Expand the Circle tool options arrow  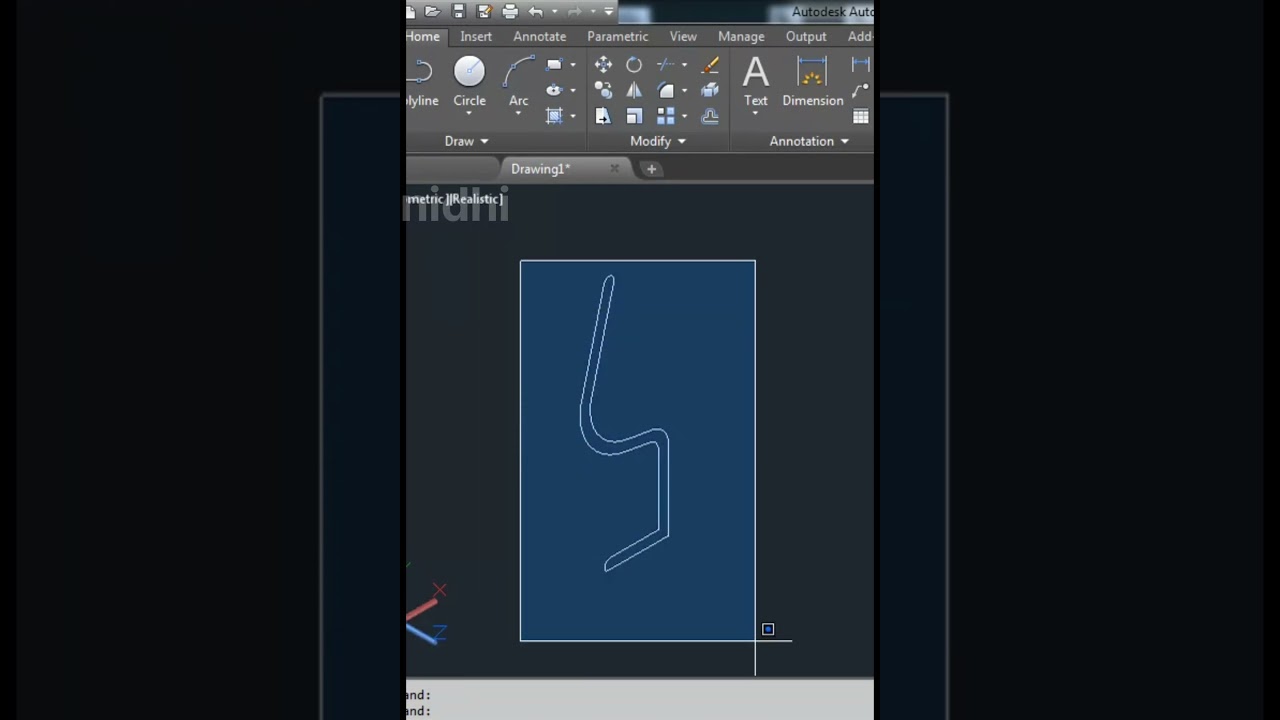(469, 113)
